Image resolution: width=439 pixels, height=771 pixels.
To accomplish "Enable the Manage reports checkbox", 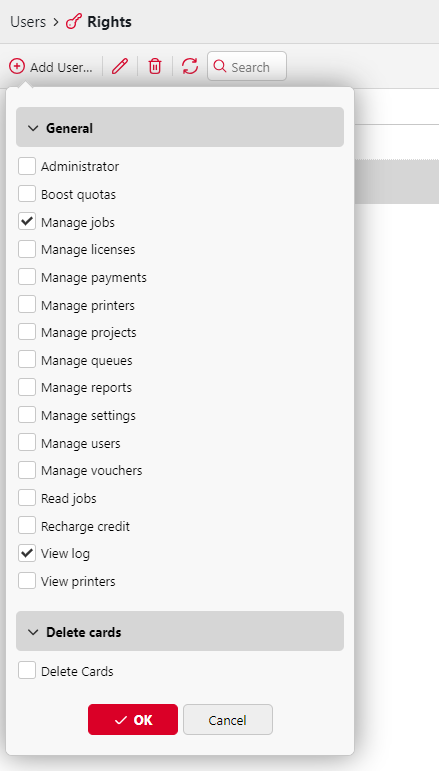I will 27,387.
